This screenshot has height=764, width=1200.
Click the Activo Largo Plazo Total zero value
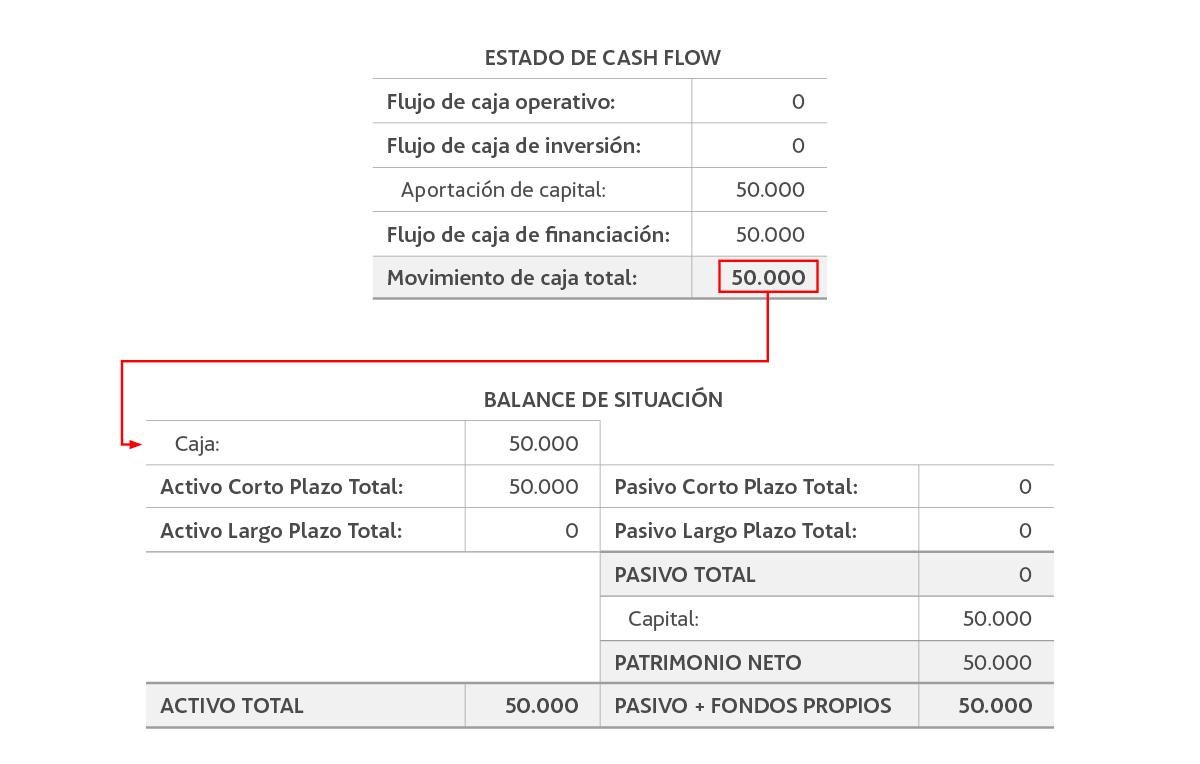tap(573, 530)
